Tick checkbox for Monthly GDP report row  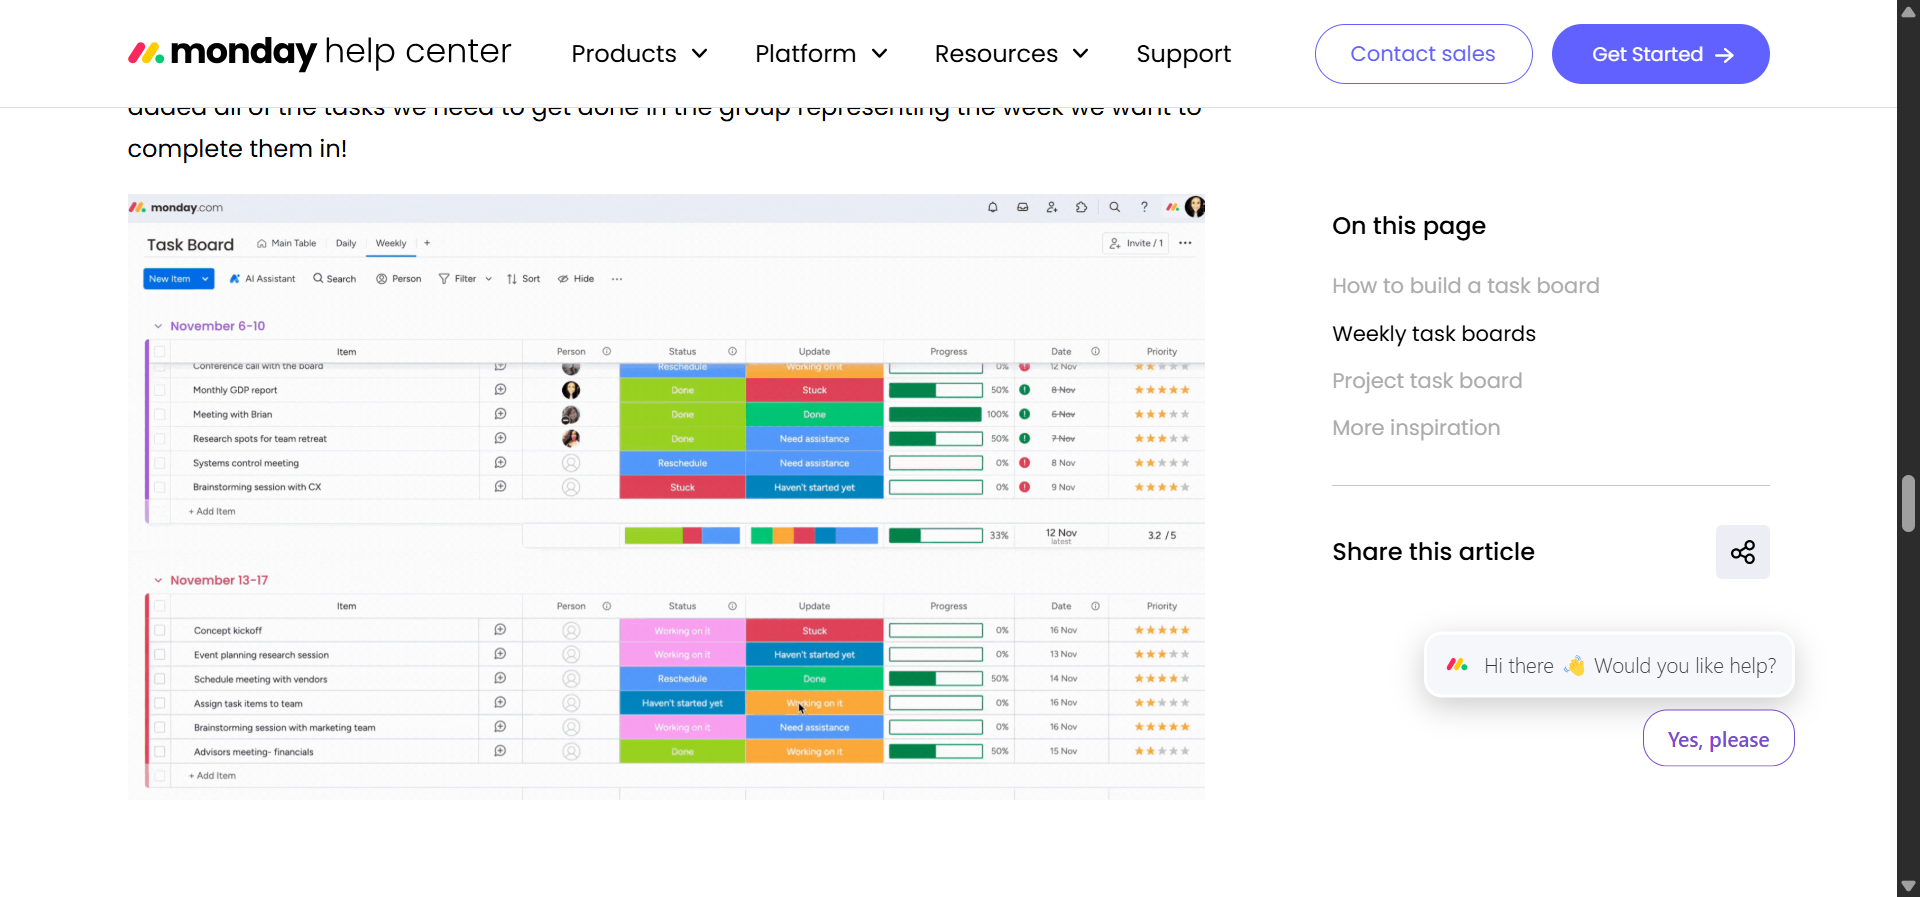(160, 390)
